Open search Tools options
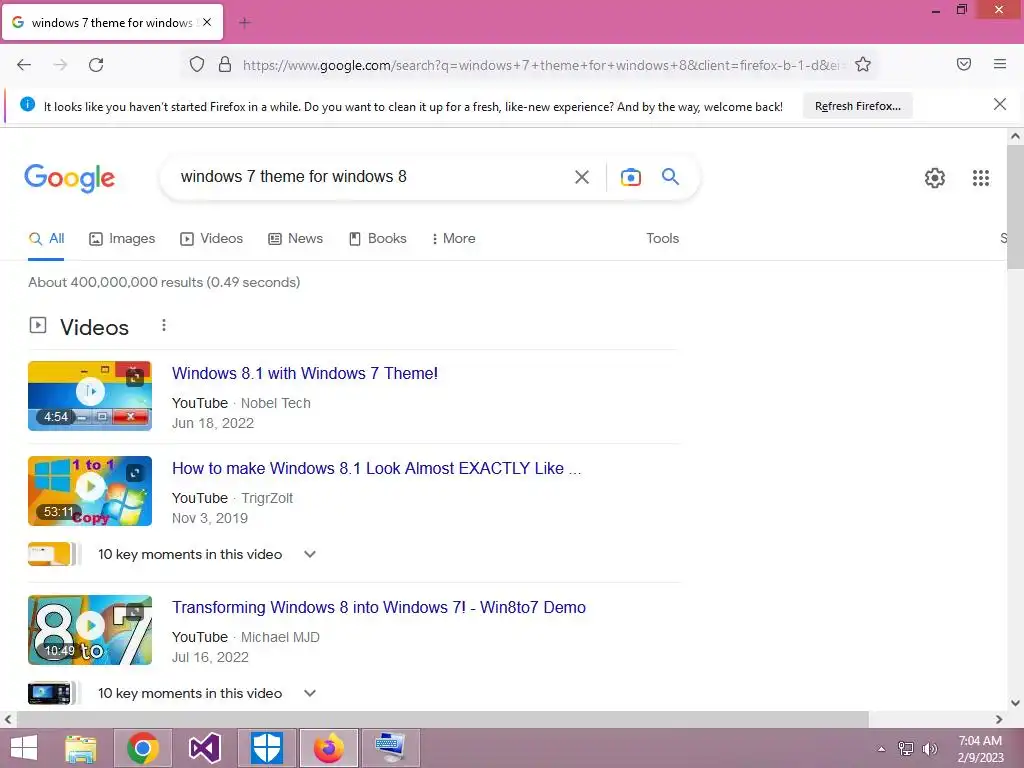This screenshot has height=768, width=1024. coord(662,238)
